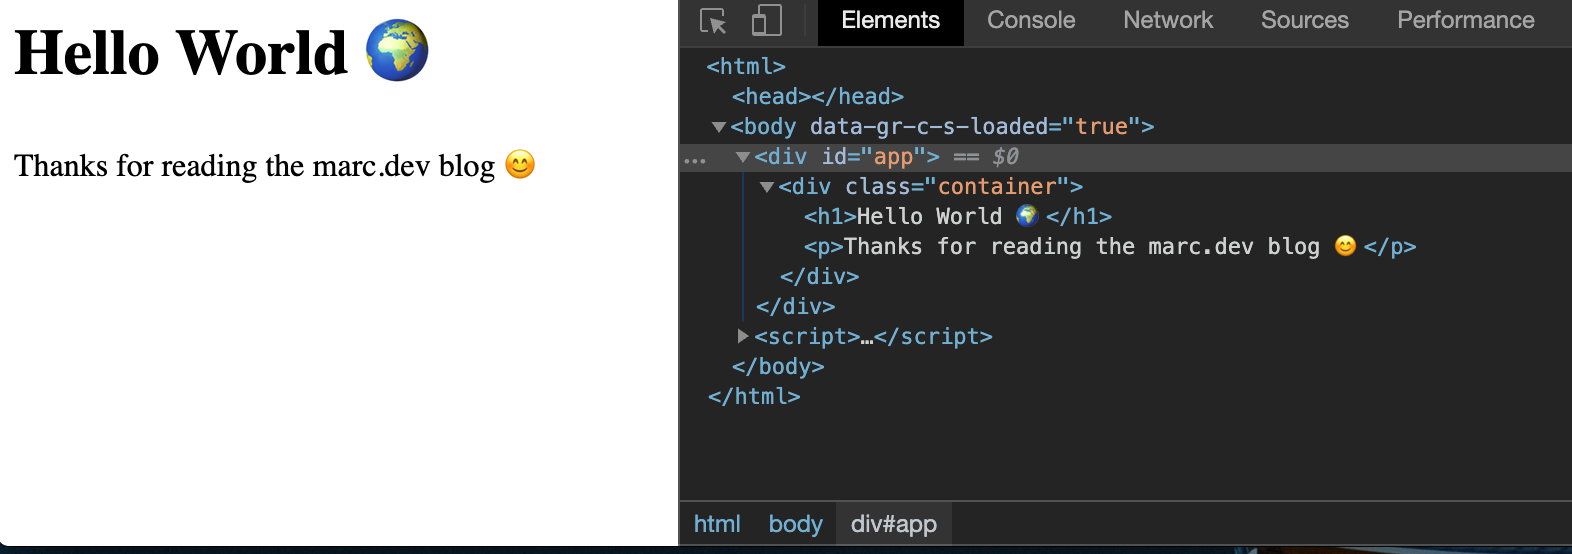Go to the Sources tab
This screenshot has width=1572, height=554.
coord(1304,21)
